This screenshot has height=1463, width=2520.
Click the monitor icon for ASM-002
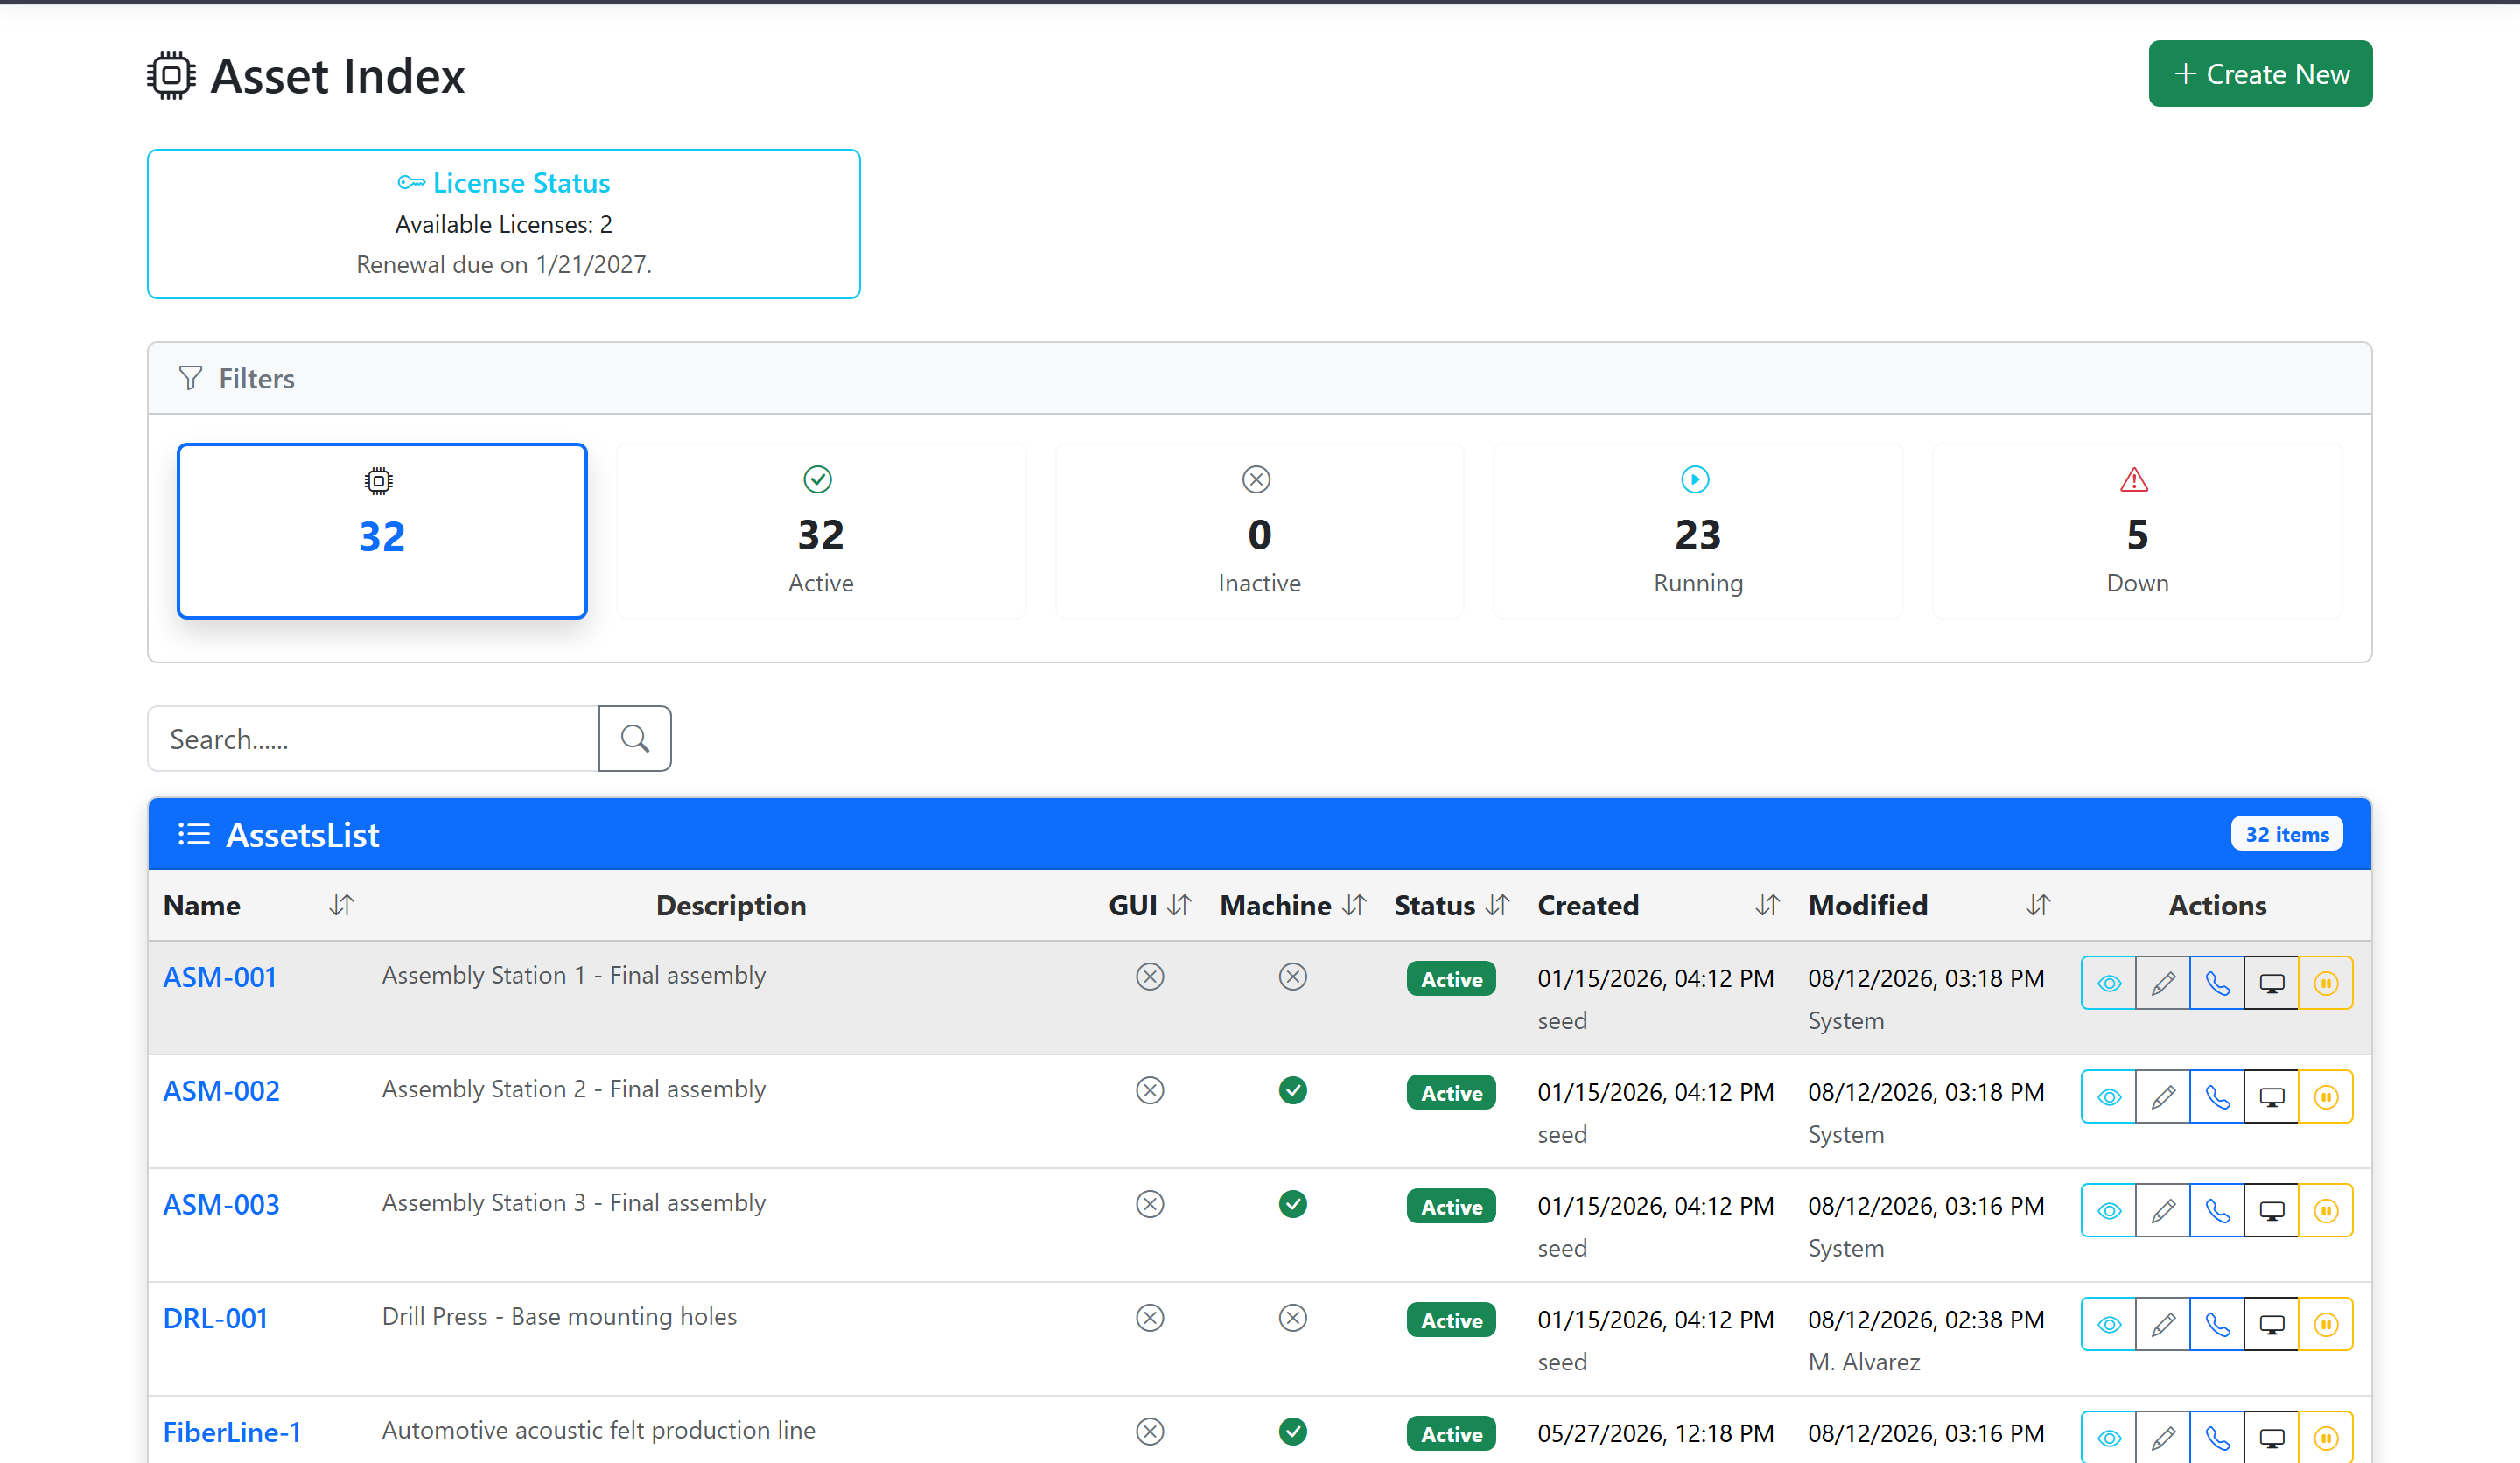tap(2271, 1097)
